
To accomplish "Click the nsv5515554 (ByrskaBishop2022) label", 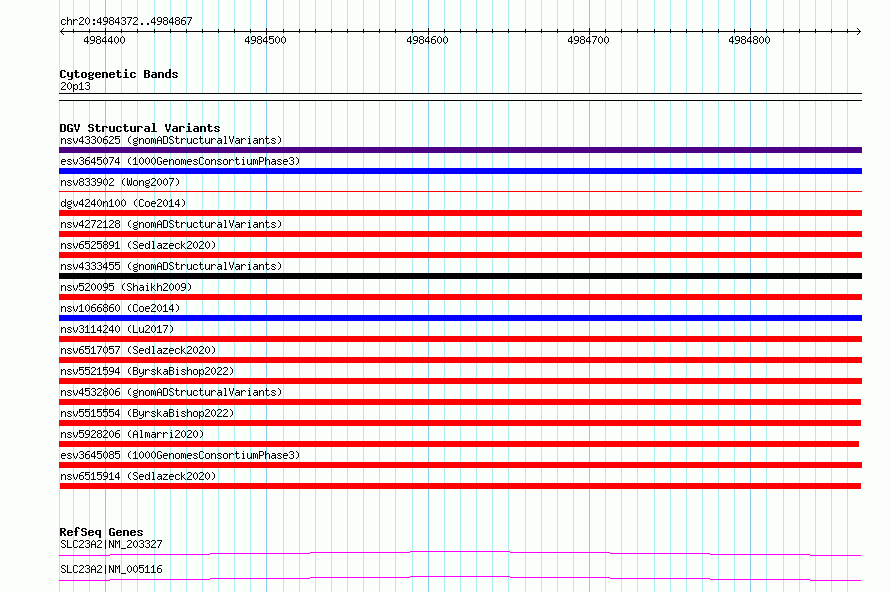I will (147, 413).
